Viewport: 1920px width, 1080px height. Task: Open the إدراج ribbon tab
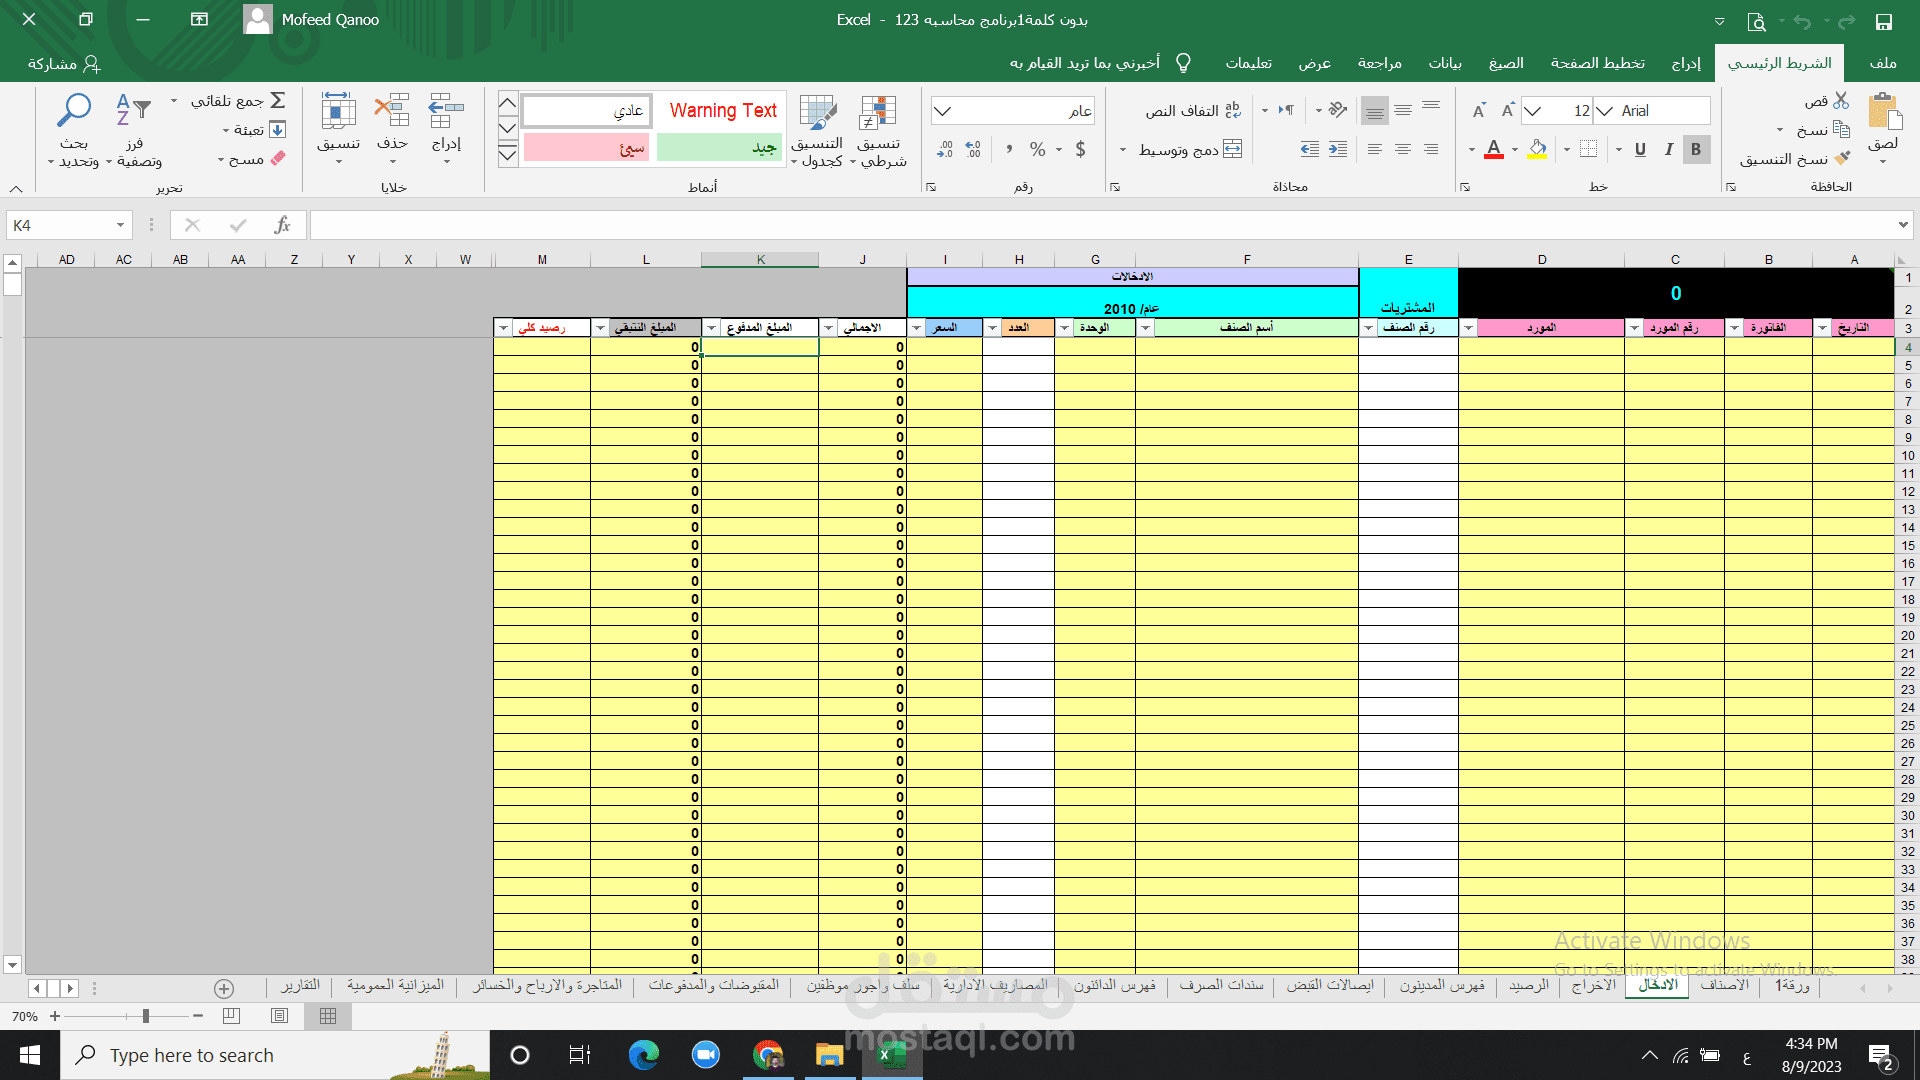[x=1686, y=63]
